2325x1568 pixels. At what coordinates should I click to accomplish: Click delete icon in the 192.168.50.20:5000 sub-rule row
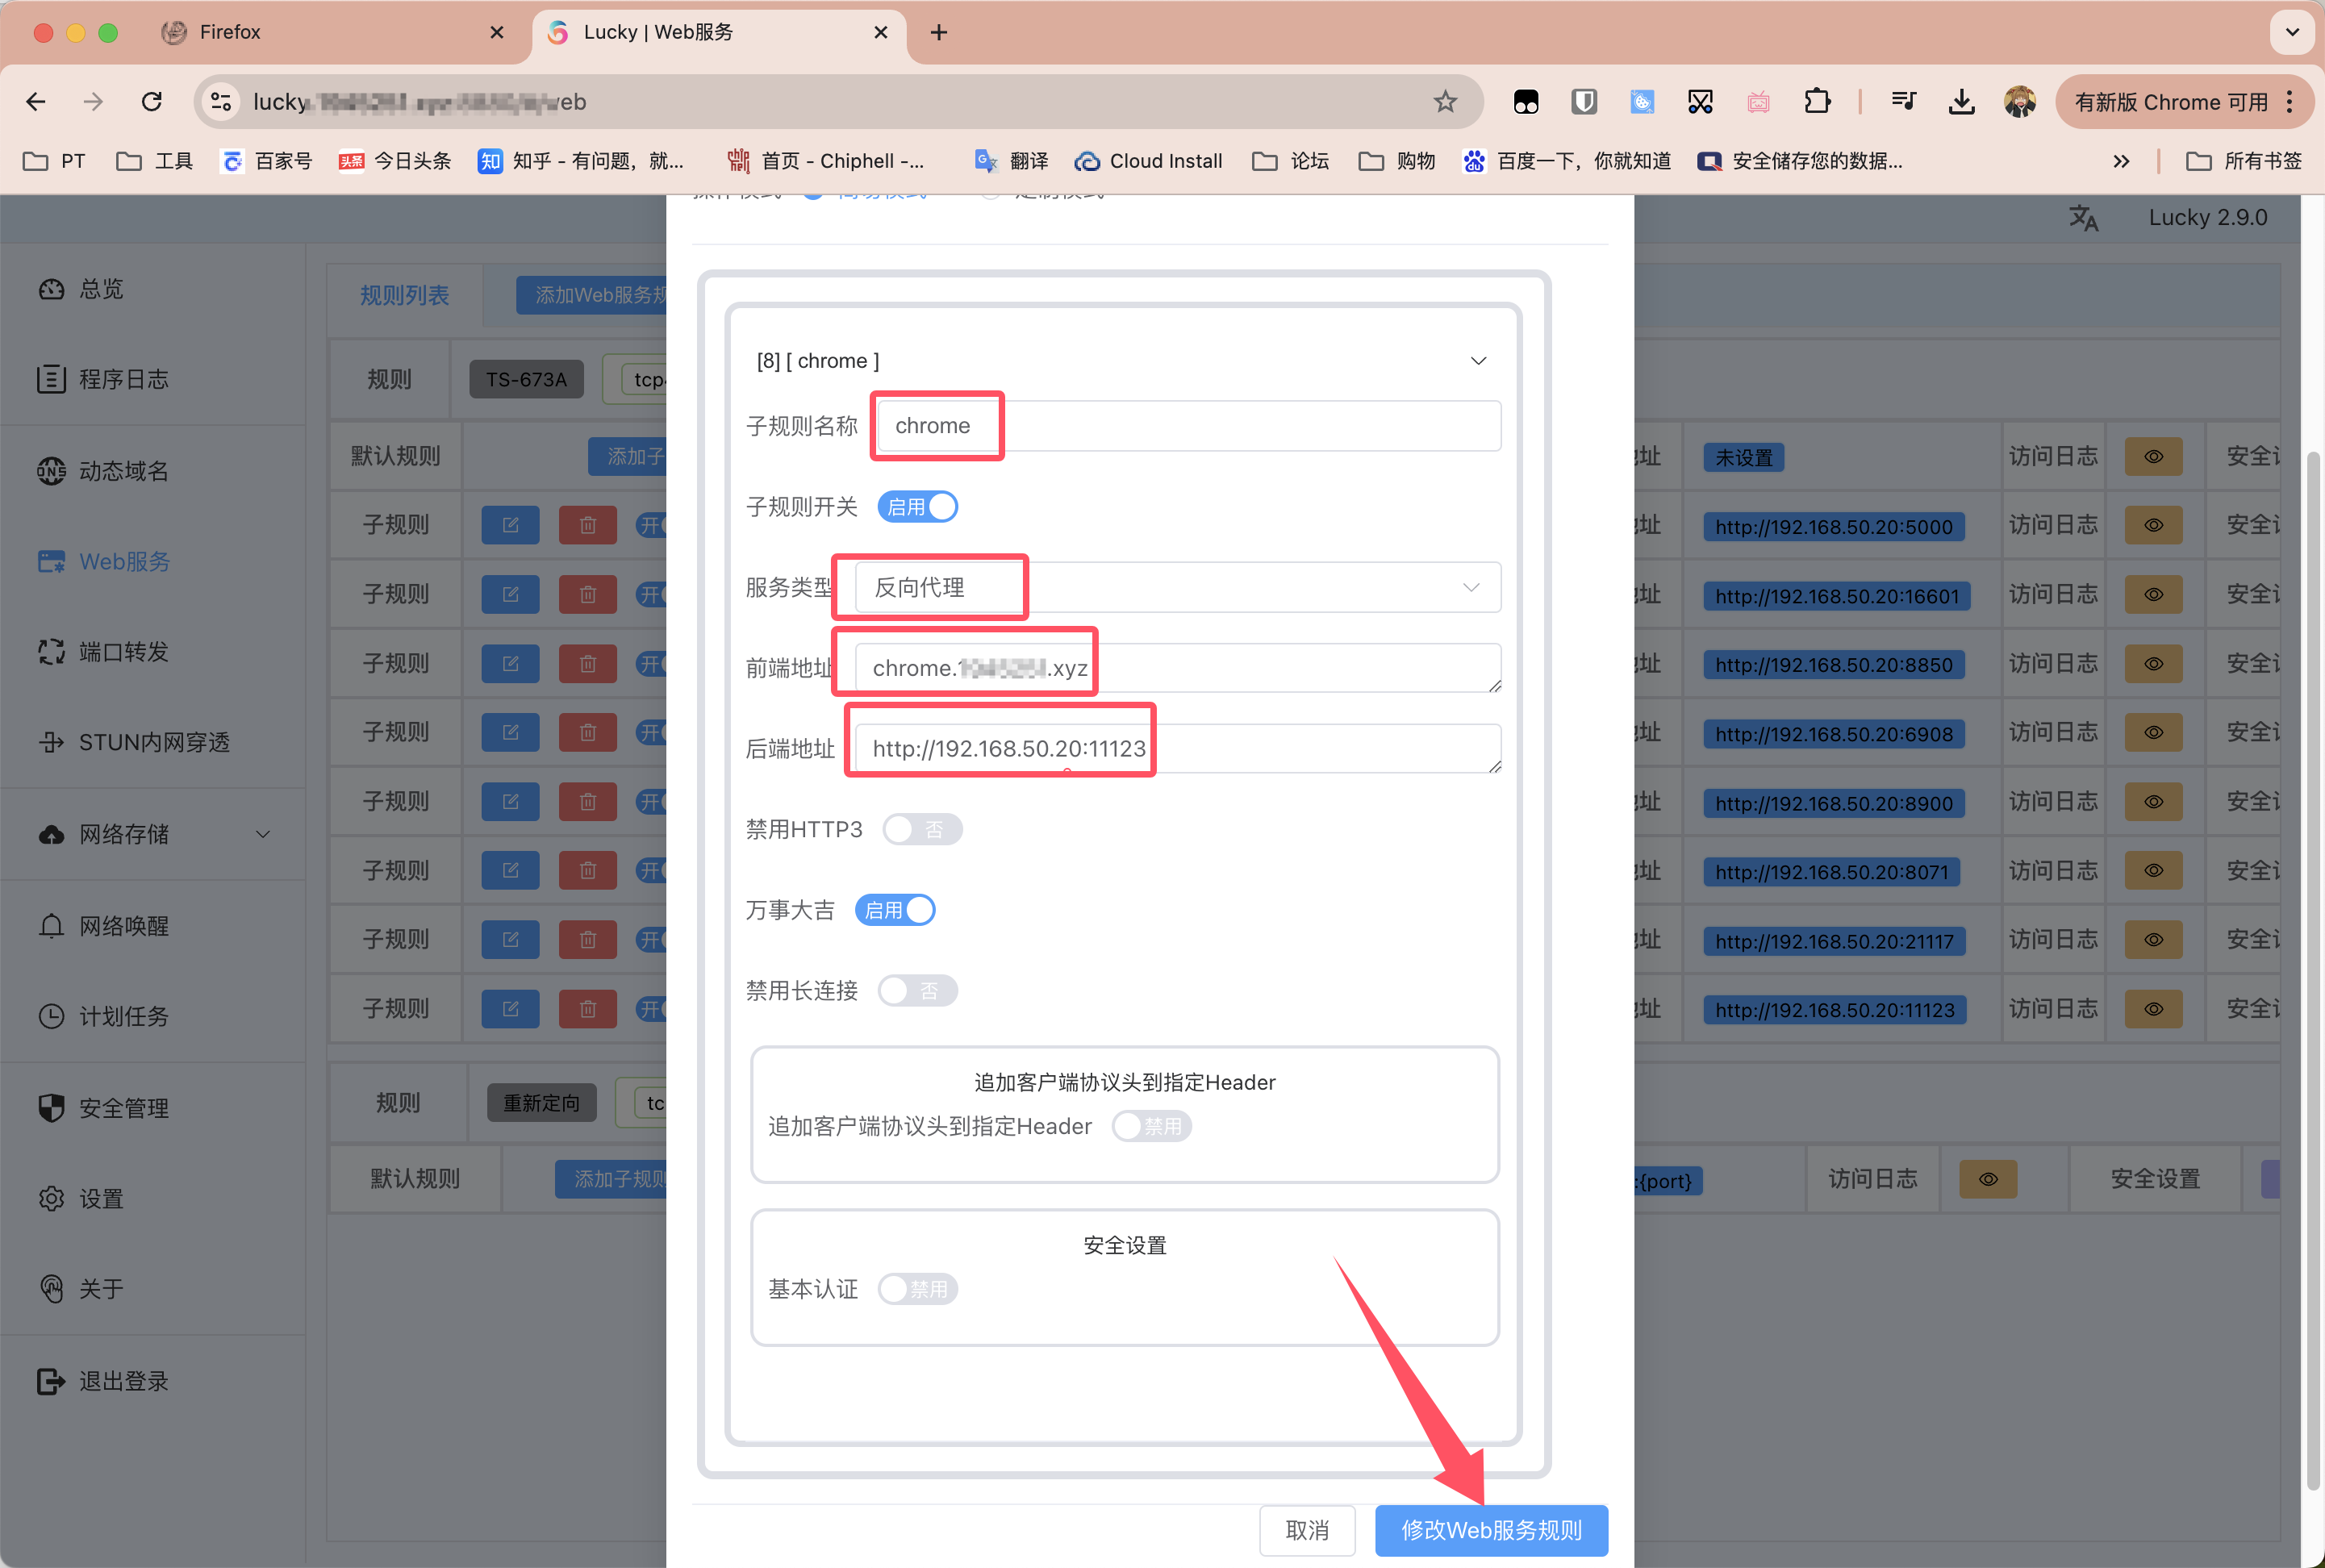coord(588,525)
